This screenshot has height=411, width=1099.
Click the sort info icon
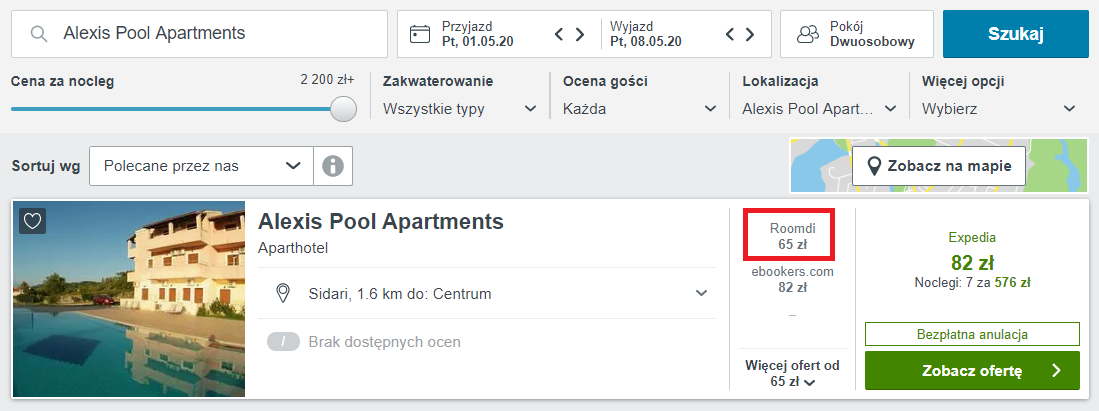[x=333, y=166]
